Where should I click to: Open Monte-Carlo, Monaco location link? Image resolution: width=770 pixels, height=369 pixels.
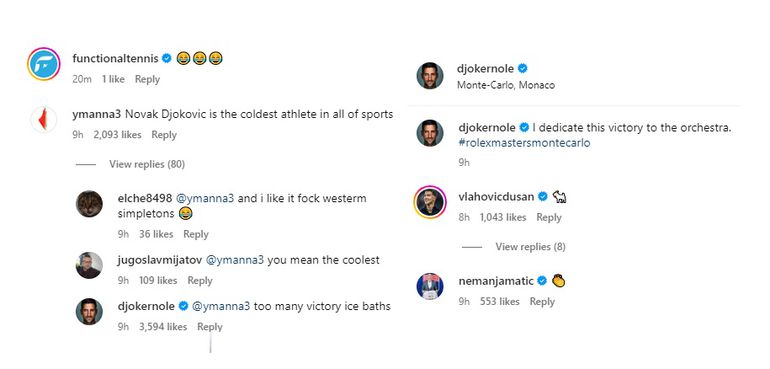tap(506, 85)
